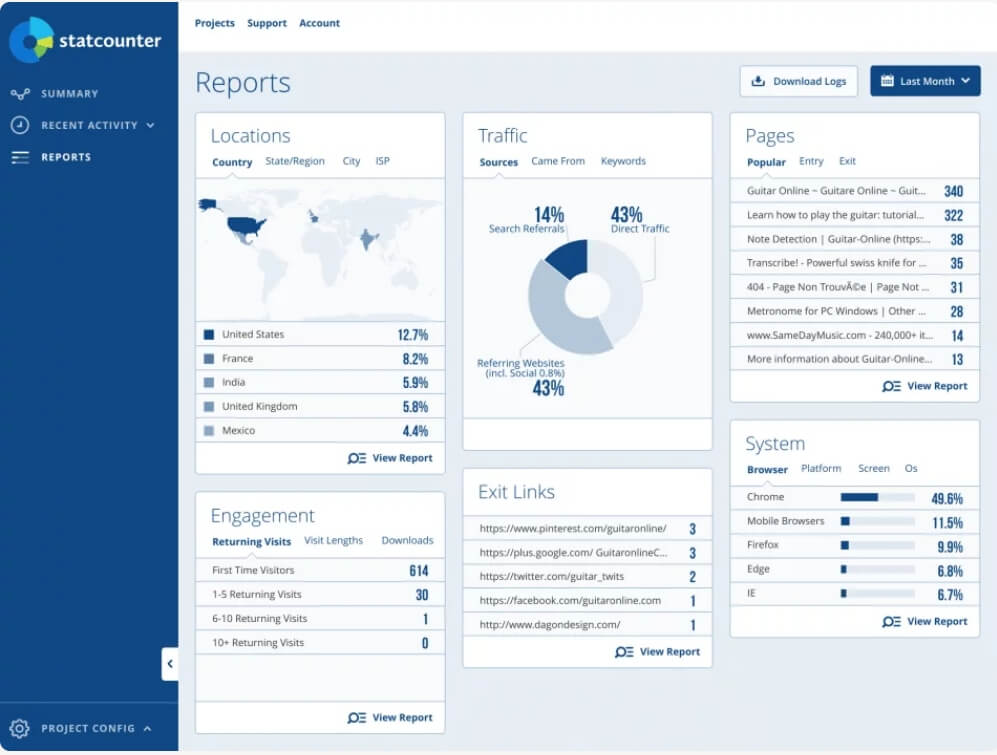The height and width of the screenshot is (755, 997).
Task: Switch to the Exit tab in Pages
Action: point(847,162)
